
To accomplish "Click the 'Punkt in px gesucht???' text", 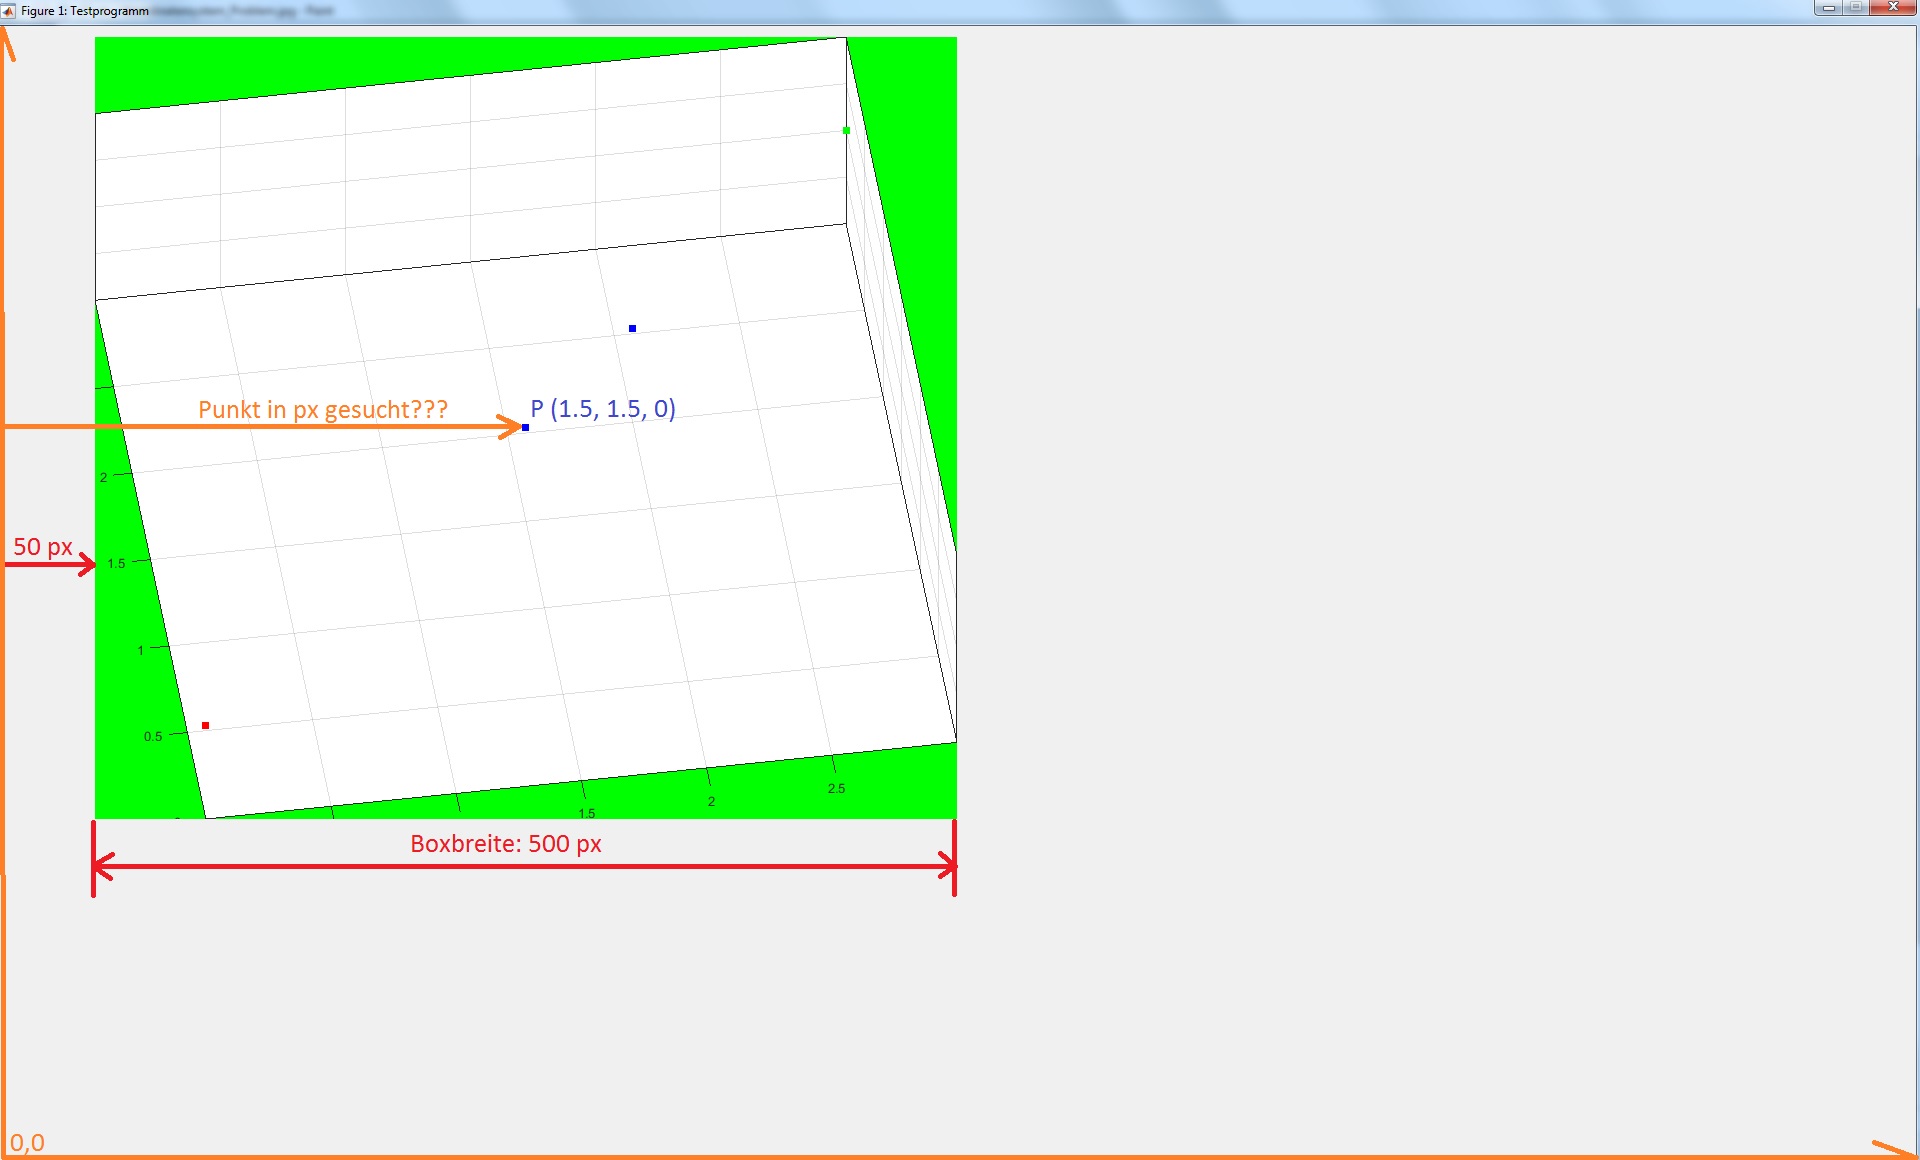I will coord(322,409).
